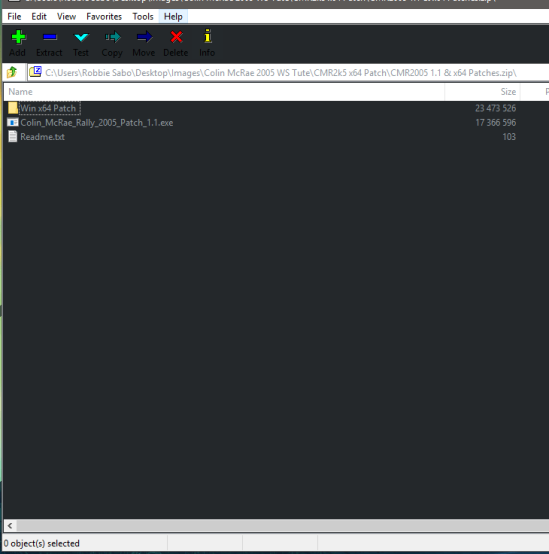Sort by the Size column header

click(482, 92)
